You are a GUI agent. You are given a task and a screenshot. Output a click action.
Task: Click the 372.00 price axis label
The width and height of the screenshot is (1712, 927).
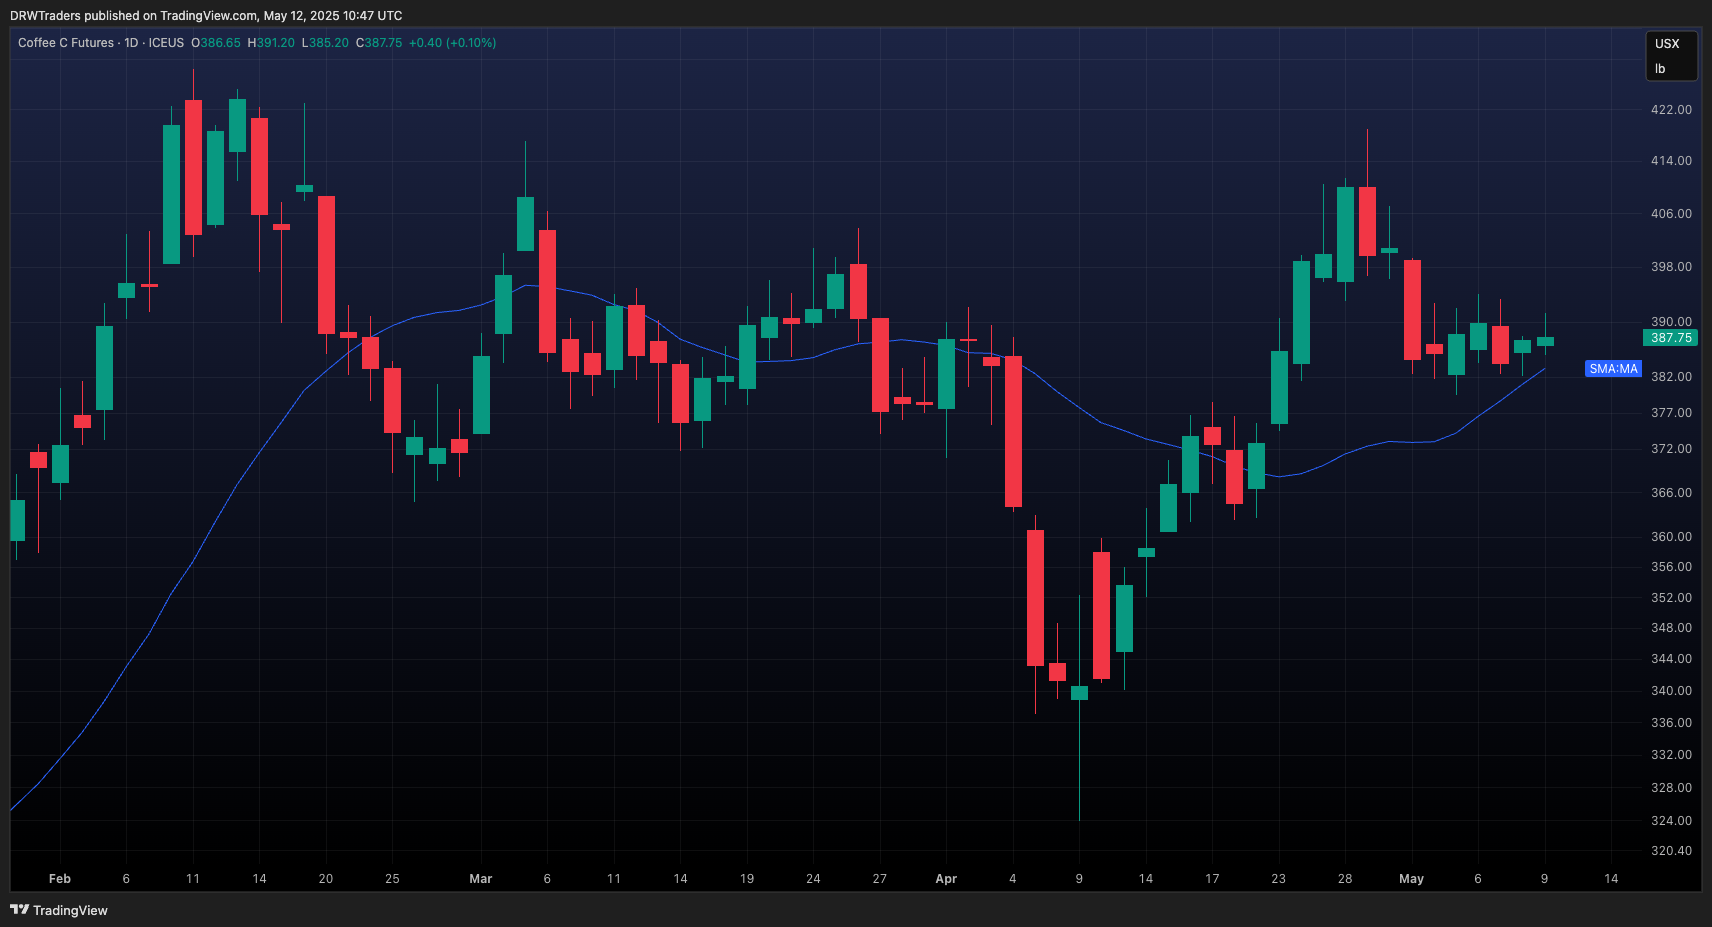[1671, 449]
